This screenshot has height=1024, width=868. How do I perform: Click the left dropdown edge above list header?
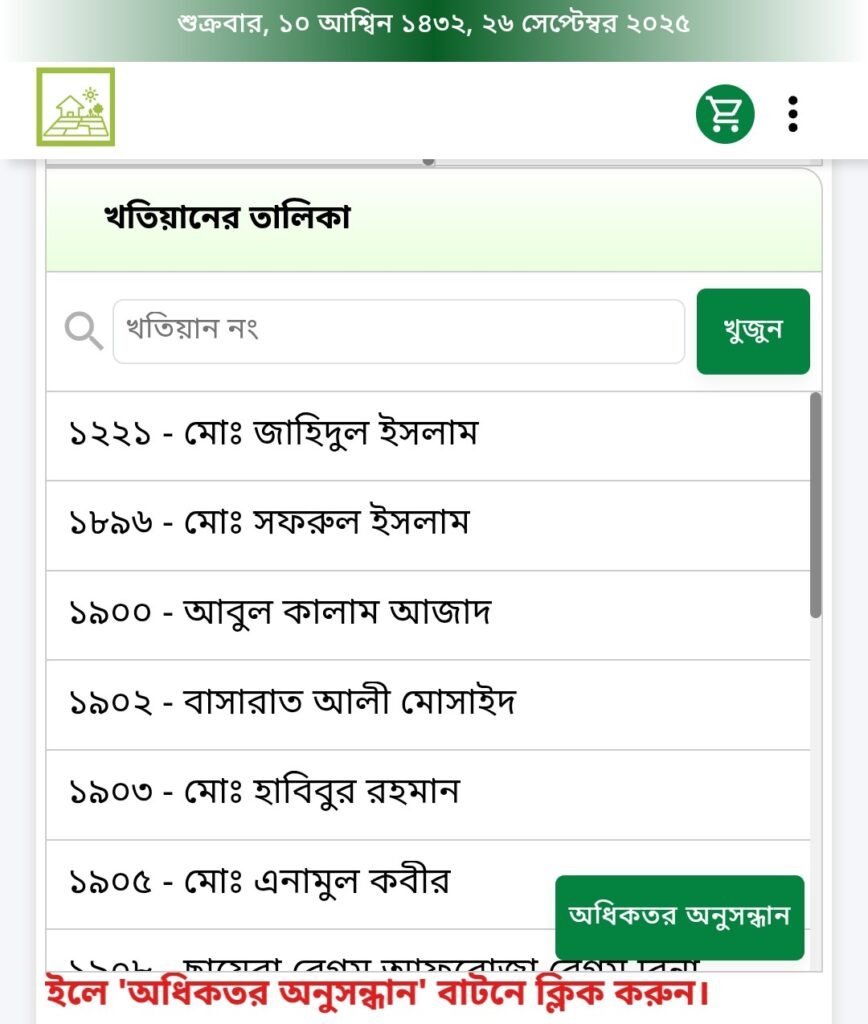point(240,162)
